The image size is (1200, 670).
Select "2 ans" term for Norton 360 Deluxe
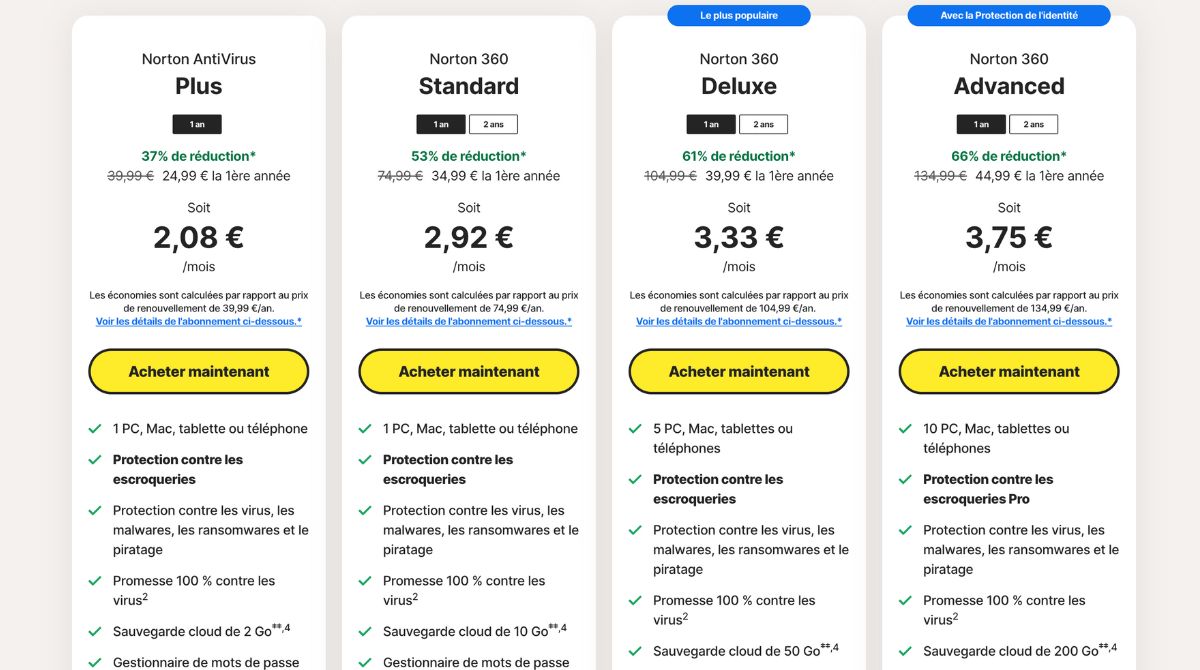tap(763, 124)
